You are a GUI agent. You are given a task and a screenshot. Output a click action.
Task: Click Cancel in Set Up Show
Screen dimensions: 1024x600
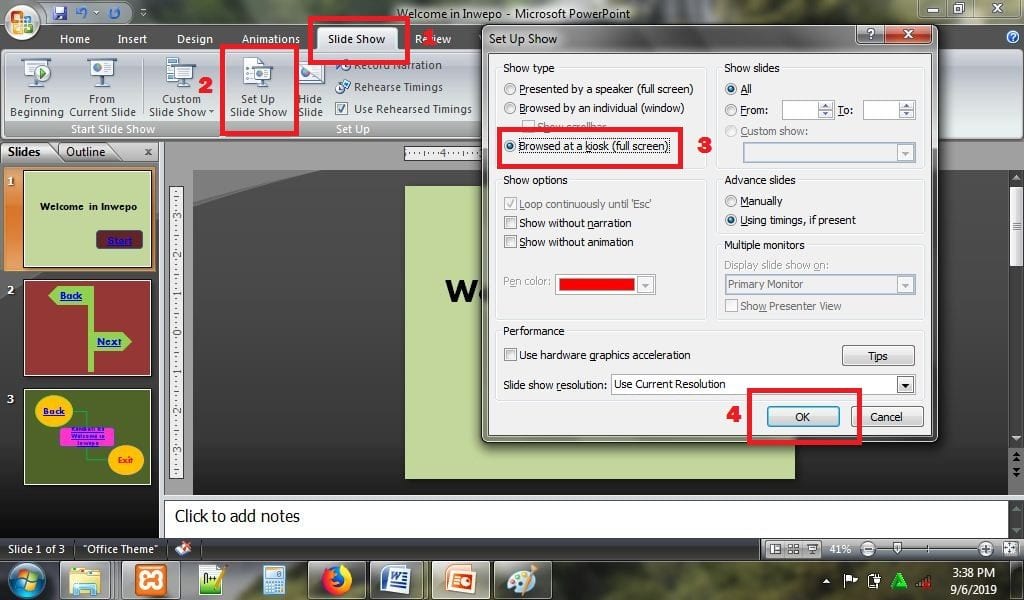886,417
